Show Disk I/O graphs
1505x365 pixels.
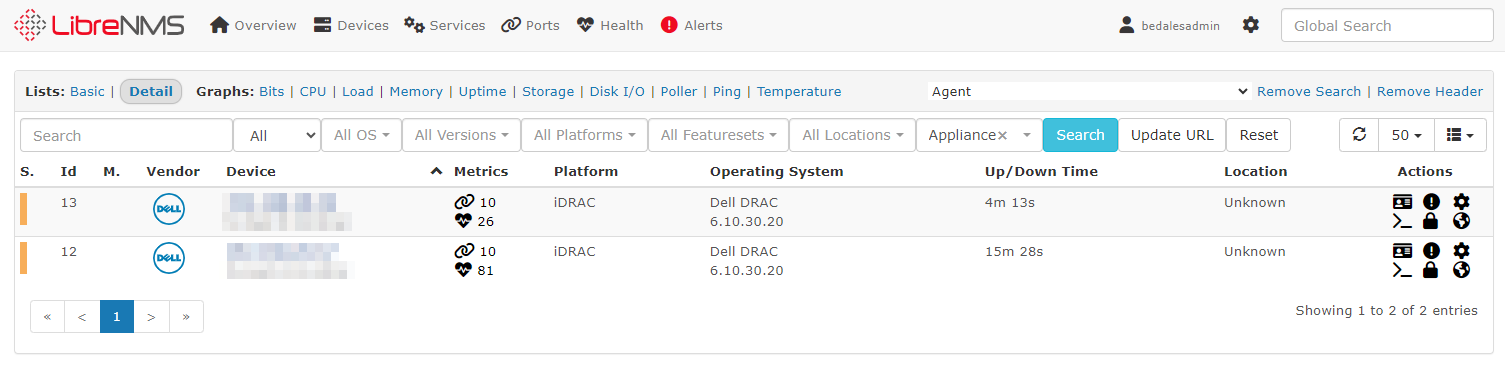pos(617,91)
